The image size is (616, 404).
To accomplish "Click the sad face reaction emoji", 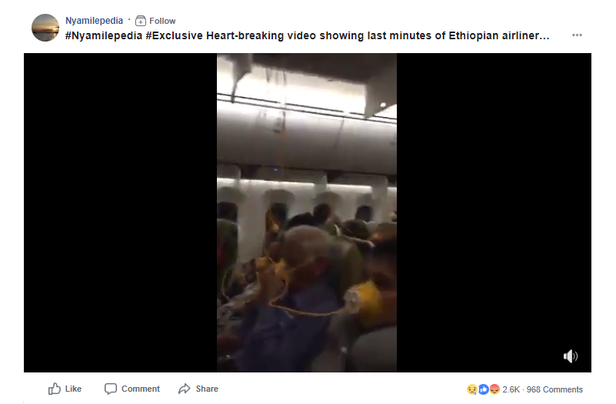I will point(472,389).
